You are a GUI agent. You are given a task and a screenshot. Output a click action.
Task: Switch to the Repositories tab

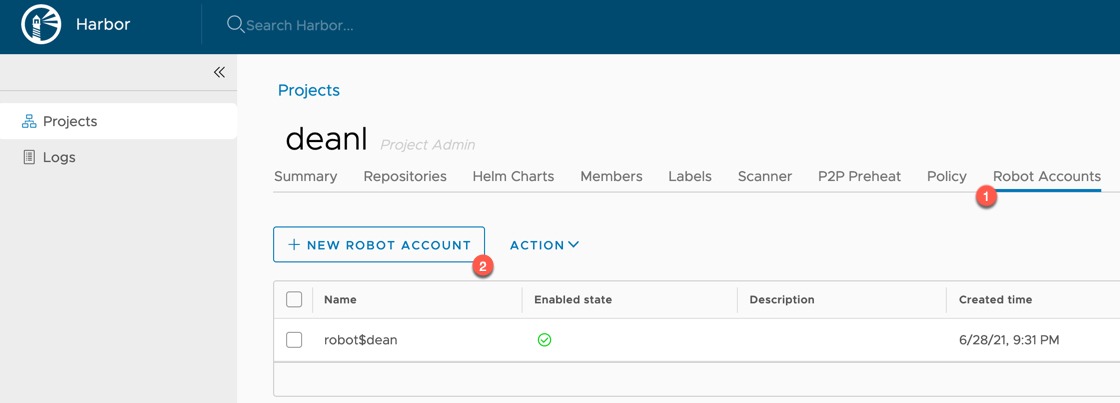[405, 176]
